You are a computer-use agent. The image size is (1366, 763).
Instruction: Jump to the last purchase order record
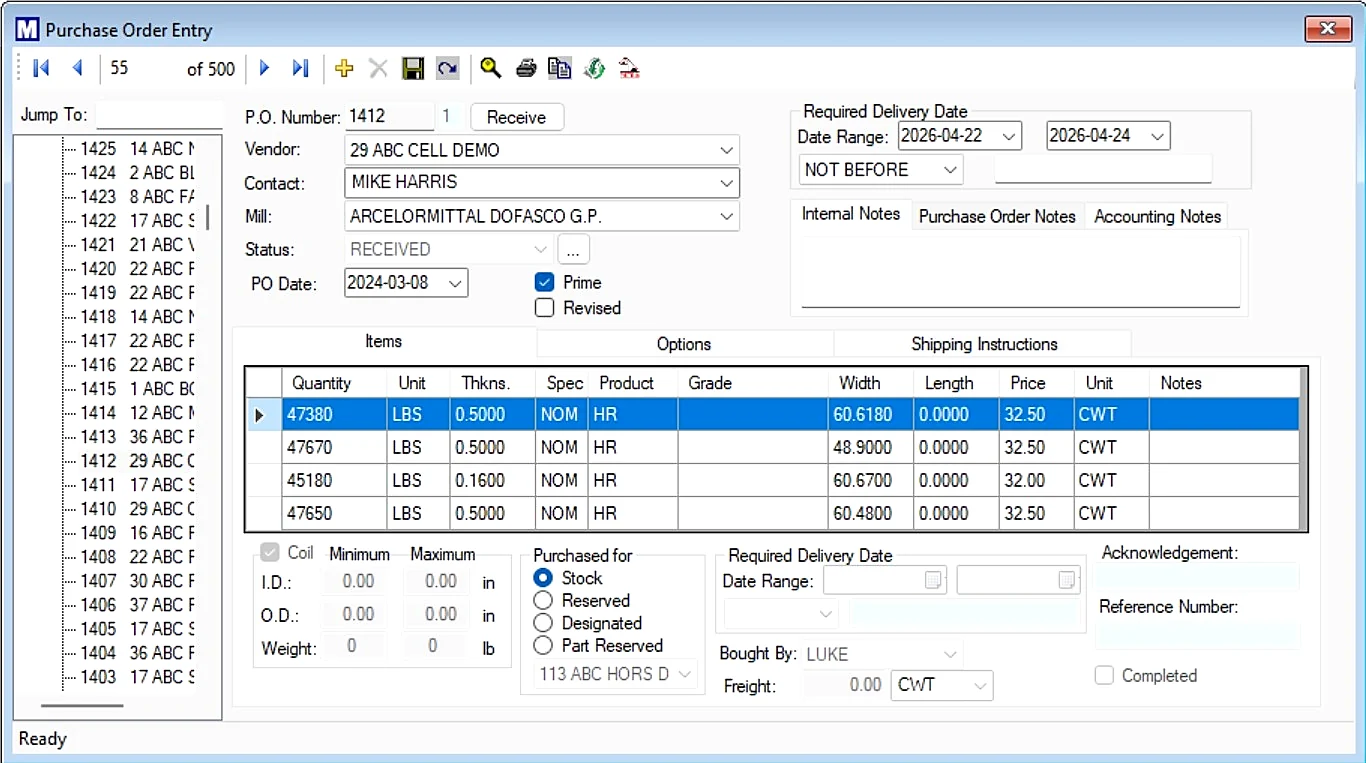(x=300, y=68)
